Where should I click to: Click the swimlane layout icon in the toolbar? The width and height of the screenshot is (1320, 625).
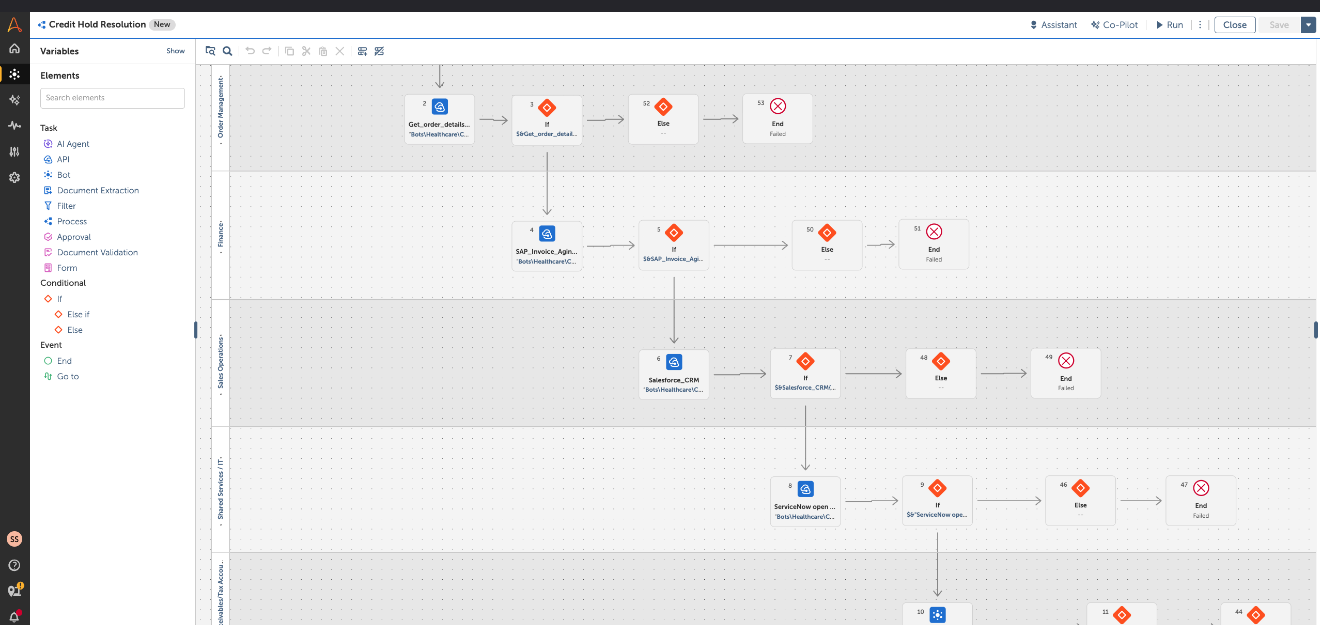(x=362, y=51)
